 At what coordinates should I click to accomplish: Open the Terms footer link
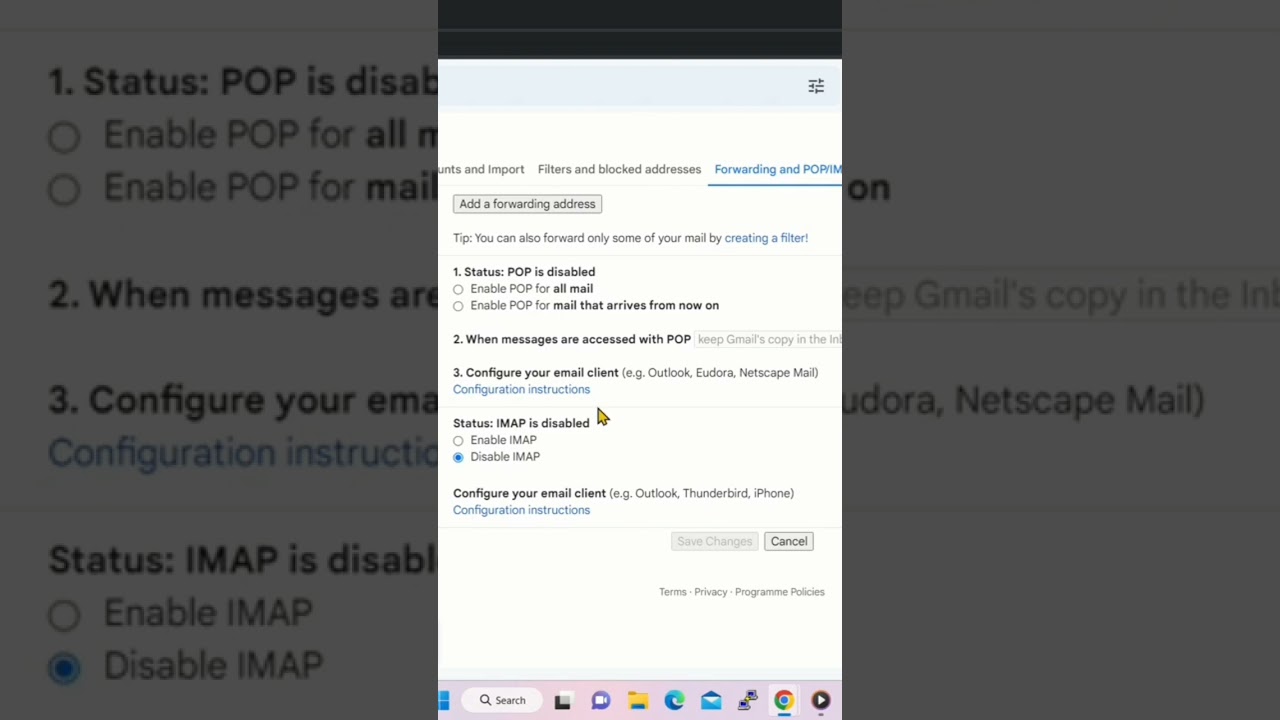coord(673,592)
